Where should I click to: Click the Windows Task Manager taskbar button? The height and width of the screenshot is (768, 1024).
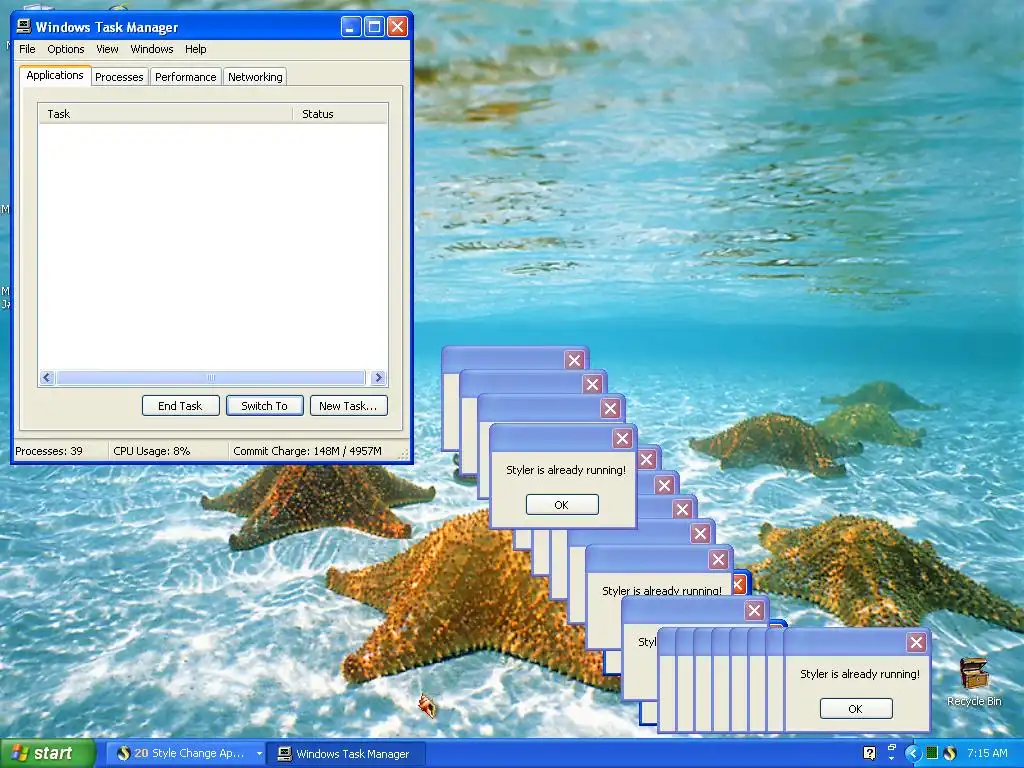(347, 754)
